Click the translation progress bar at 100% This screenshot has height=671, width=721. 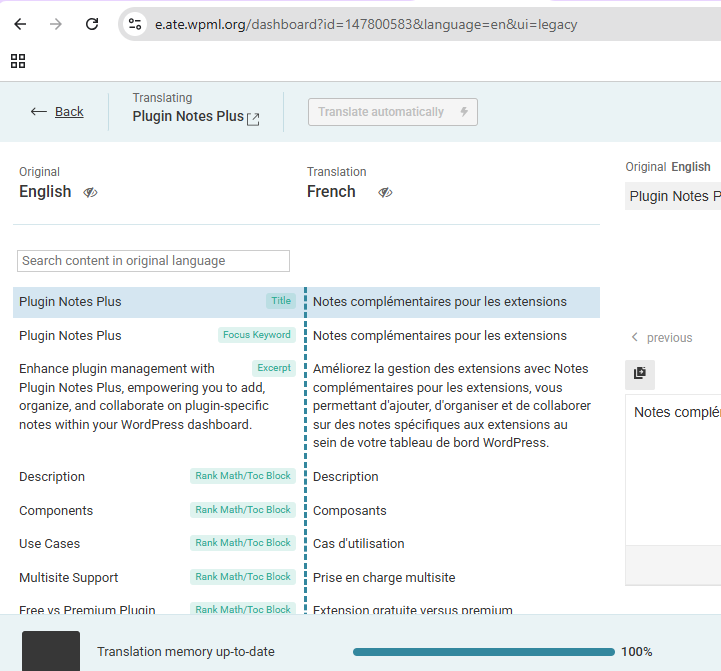click(480, 652)
